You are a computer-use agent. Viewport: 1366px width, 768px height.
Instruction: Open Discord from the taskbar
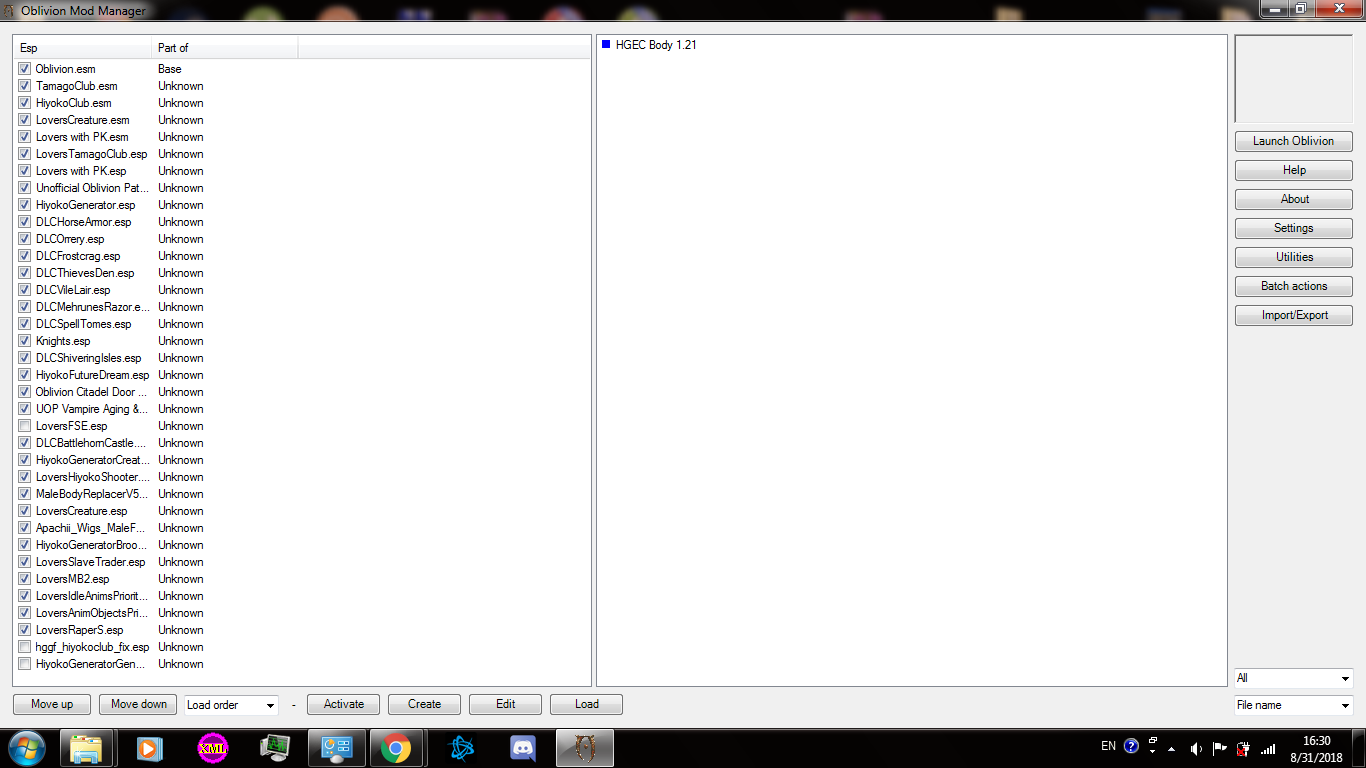pyautogui.click(x=522, y=748)
